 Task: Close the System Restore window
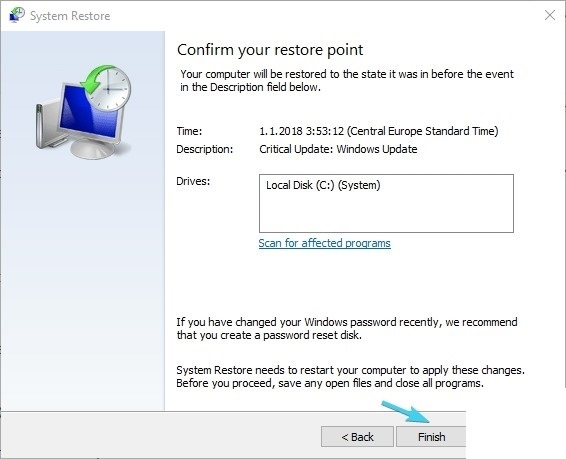(x=550, y=15)
